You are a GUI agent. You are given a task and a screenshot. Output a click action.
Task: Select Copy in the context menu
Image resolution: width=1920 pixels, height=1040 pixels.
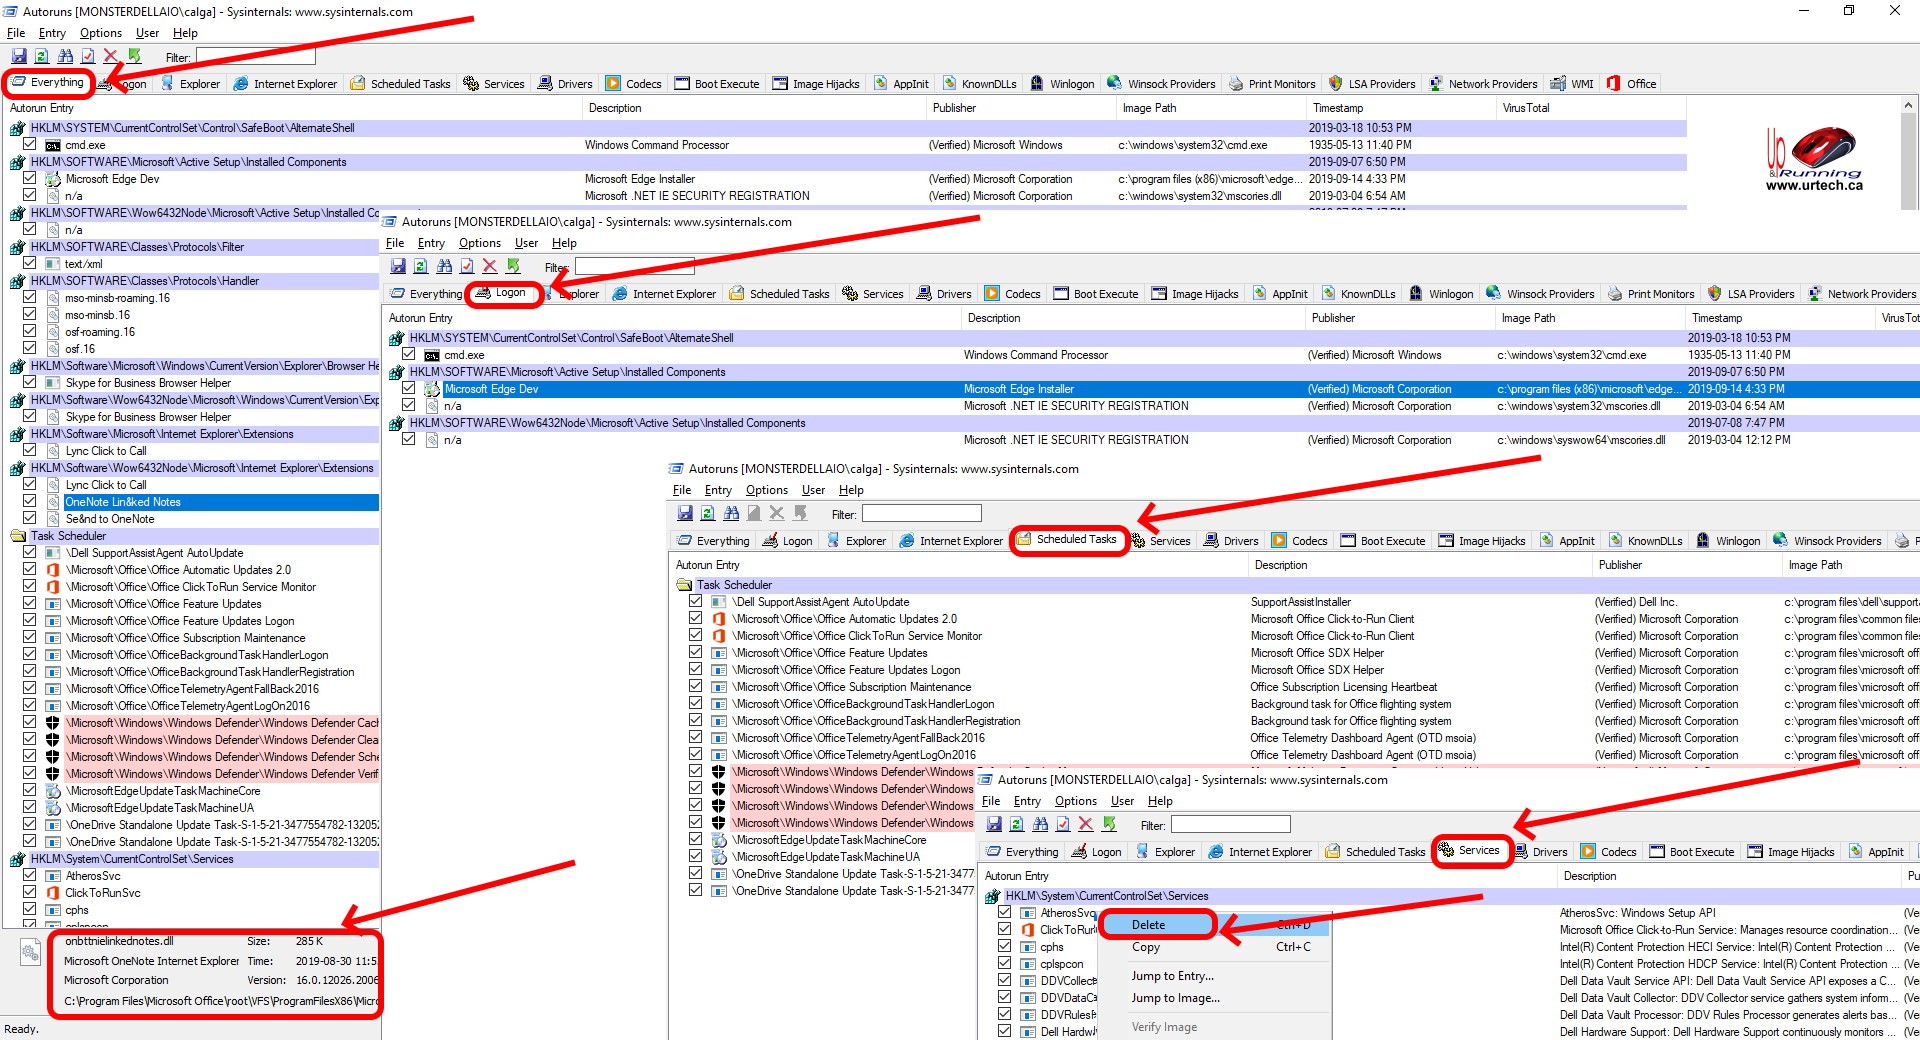click(1146, 947)
